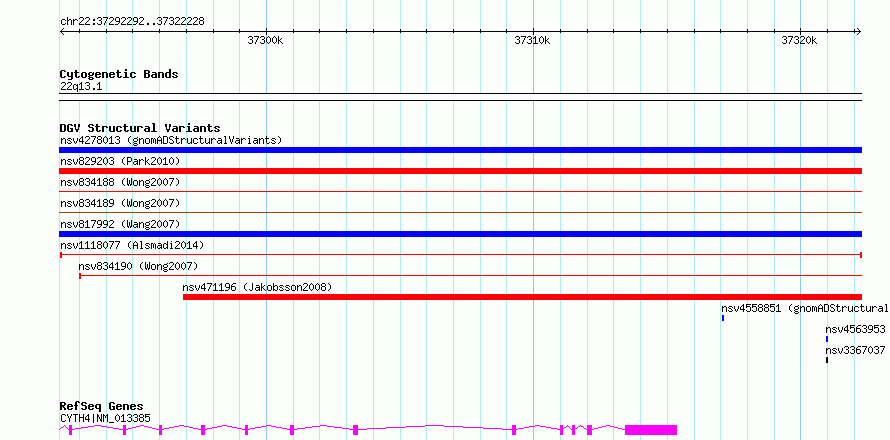Click the 37300k ruler tick label

tap(265, 40)
